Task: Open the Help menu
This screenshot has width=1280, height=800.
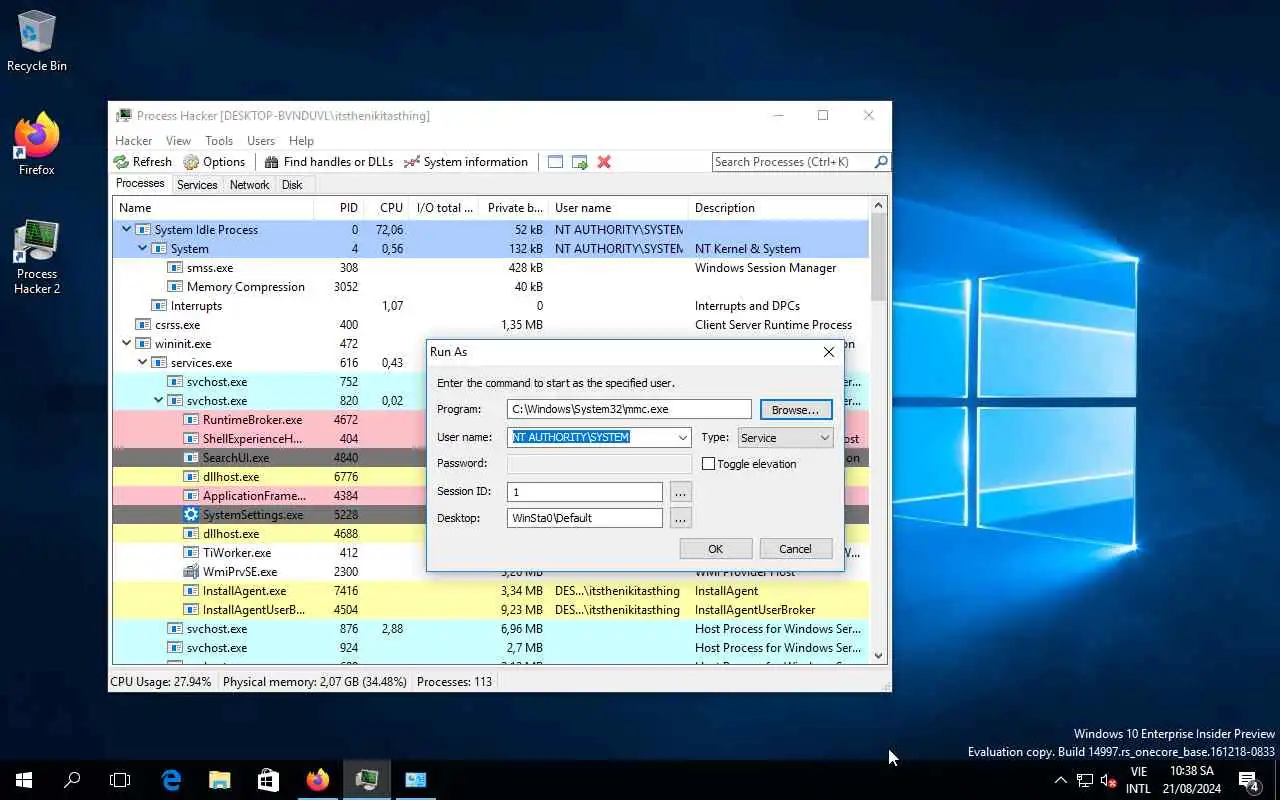Action: point(301,141)
